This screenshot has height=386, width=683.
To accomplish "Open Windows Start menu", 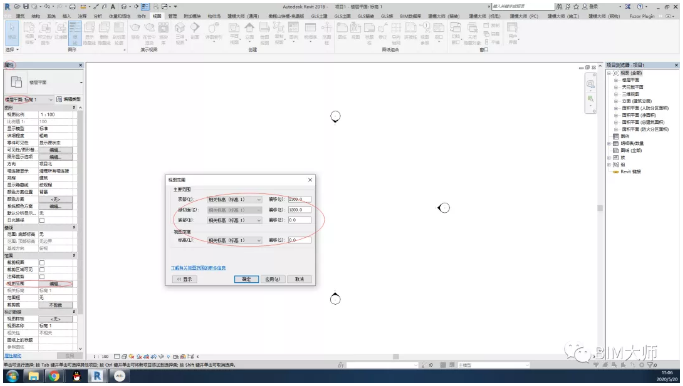I will pyautogui.click(x=12, y=376).
